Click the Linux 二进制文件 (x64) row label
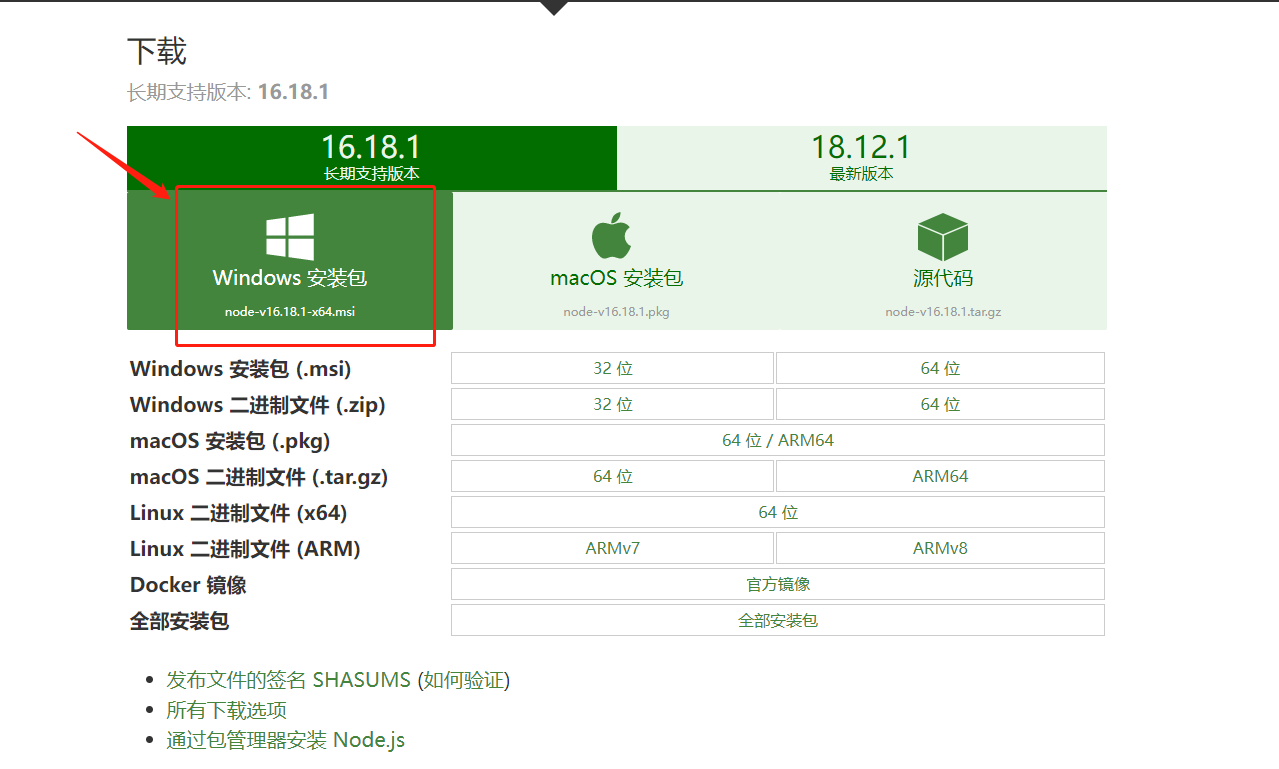1279x769 pixels. coord(238,512)
